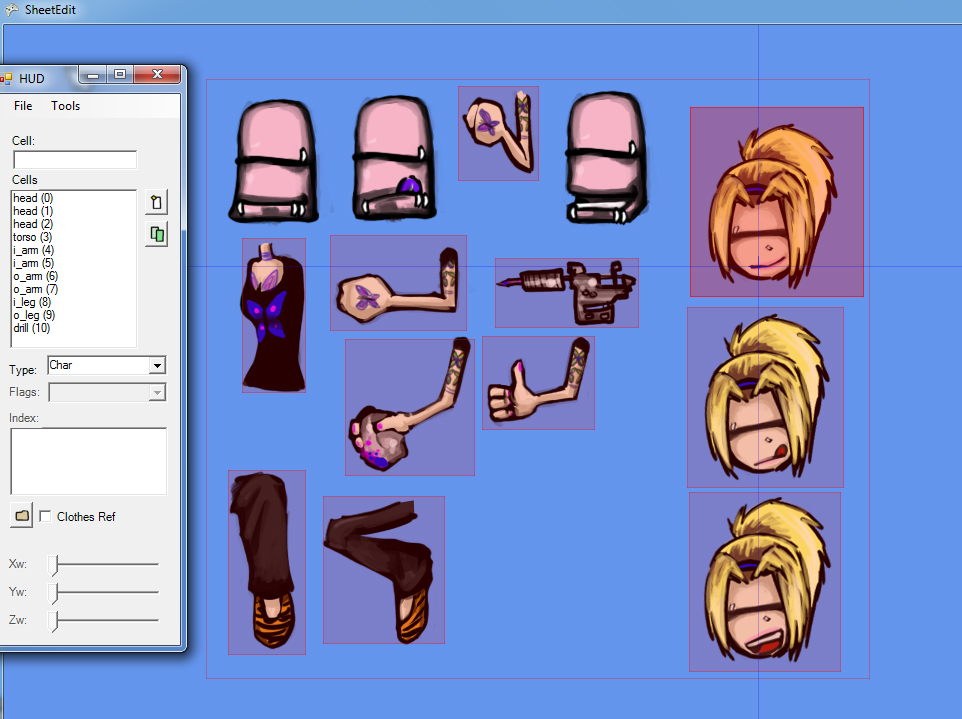Click the first pink chair sprite
The height and width of the screenshot is (719, 962).
pyautogui.click(x=274, y=161)
